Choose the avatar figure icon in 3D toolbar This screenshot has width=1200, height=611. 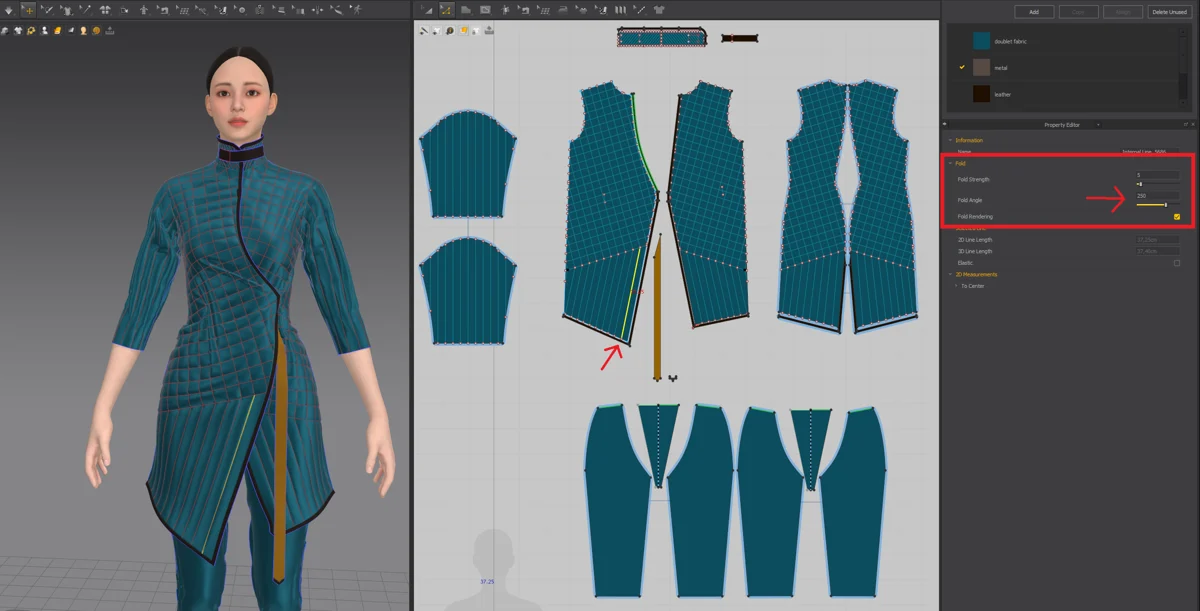(x=144, y=10)
